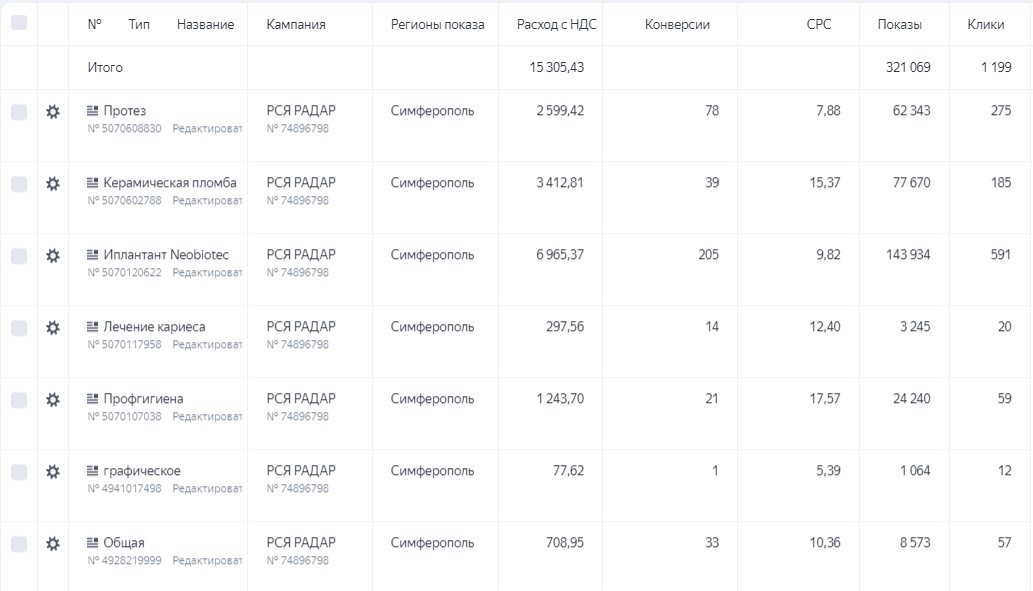Sort table by Конверсии column header
This screenshot has width=1033, height=591.
tap(677, 24)
